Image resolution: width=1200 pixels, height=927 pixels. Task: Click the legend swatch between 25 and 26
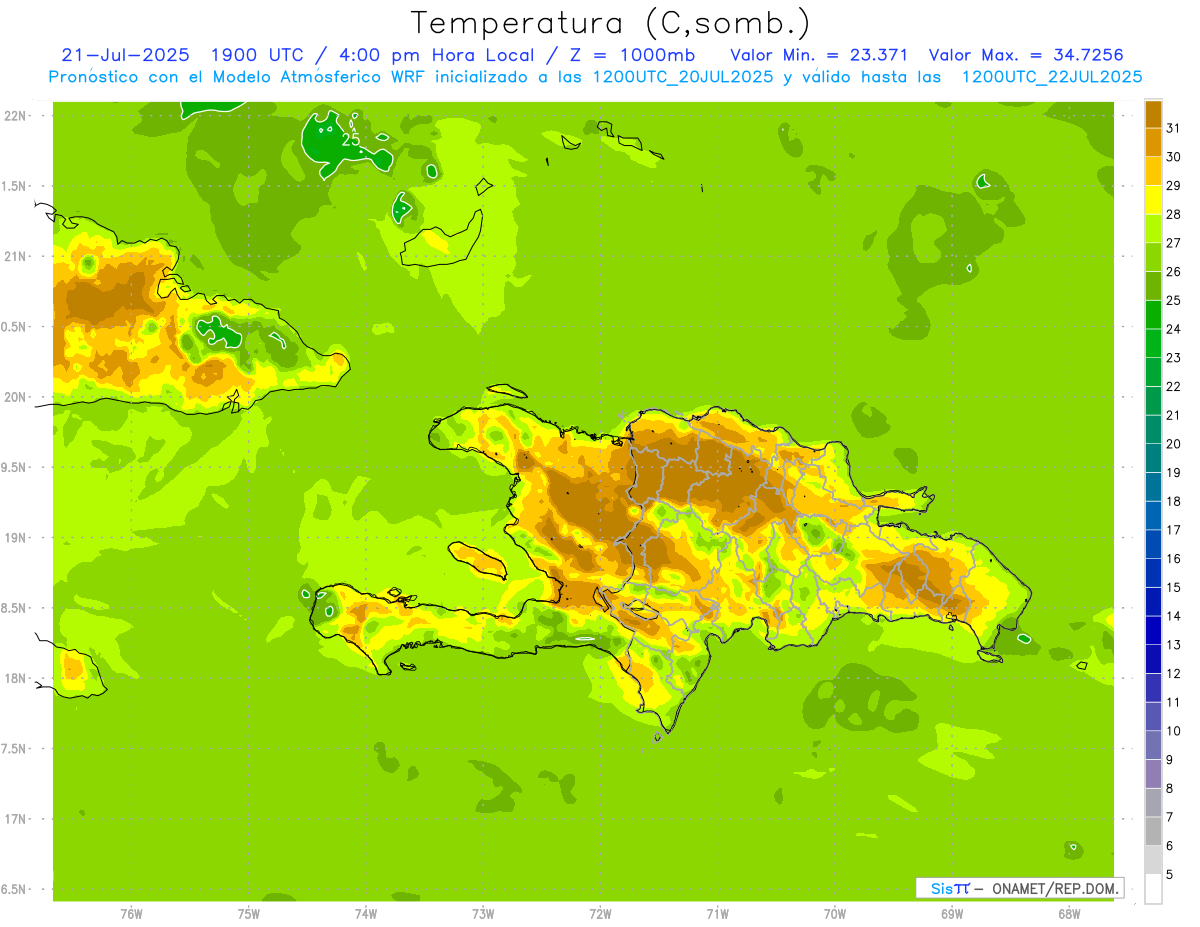(x=1153, y=286)
